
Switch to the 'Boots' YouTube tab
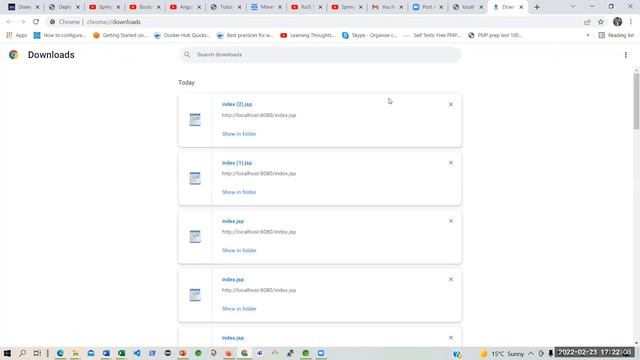(x=144, y=7)
